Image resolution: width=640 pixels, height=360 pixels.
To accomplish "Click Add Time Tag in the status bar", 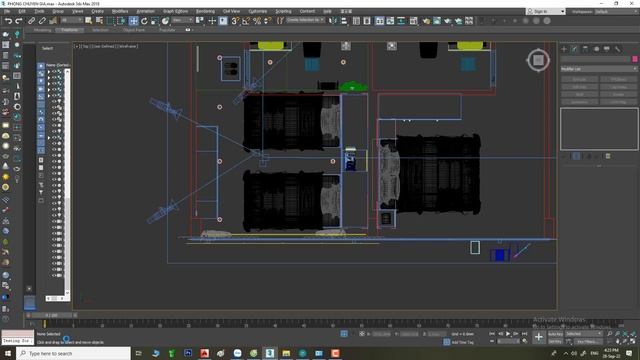I will [x=462, y=342].
